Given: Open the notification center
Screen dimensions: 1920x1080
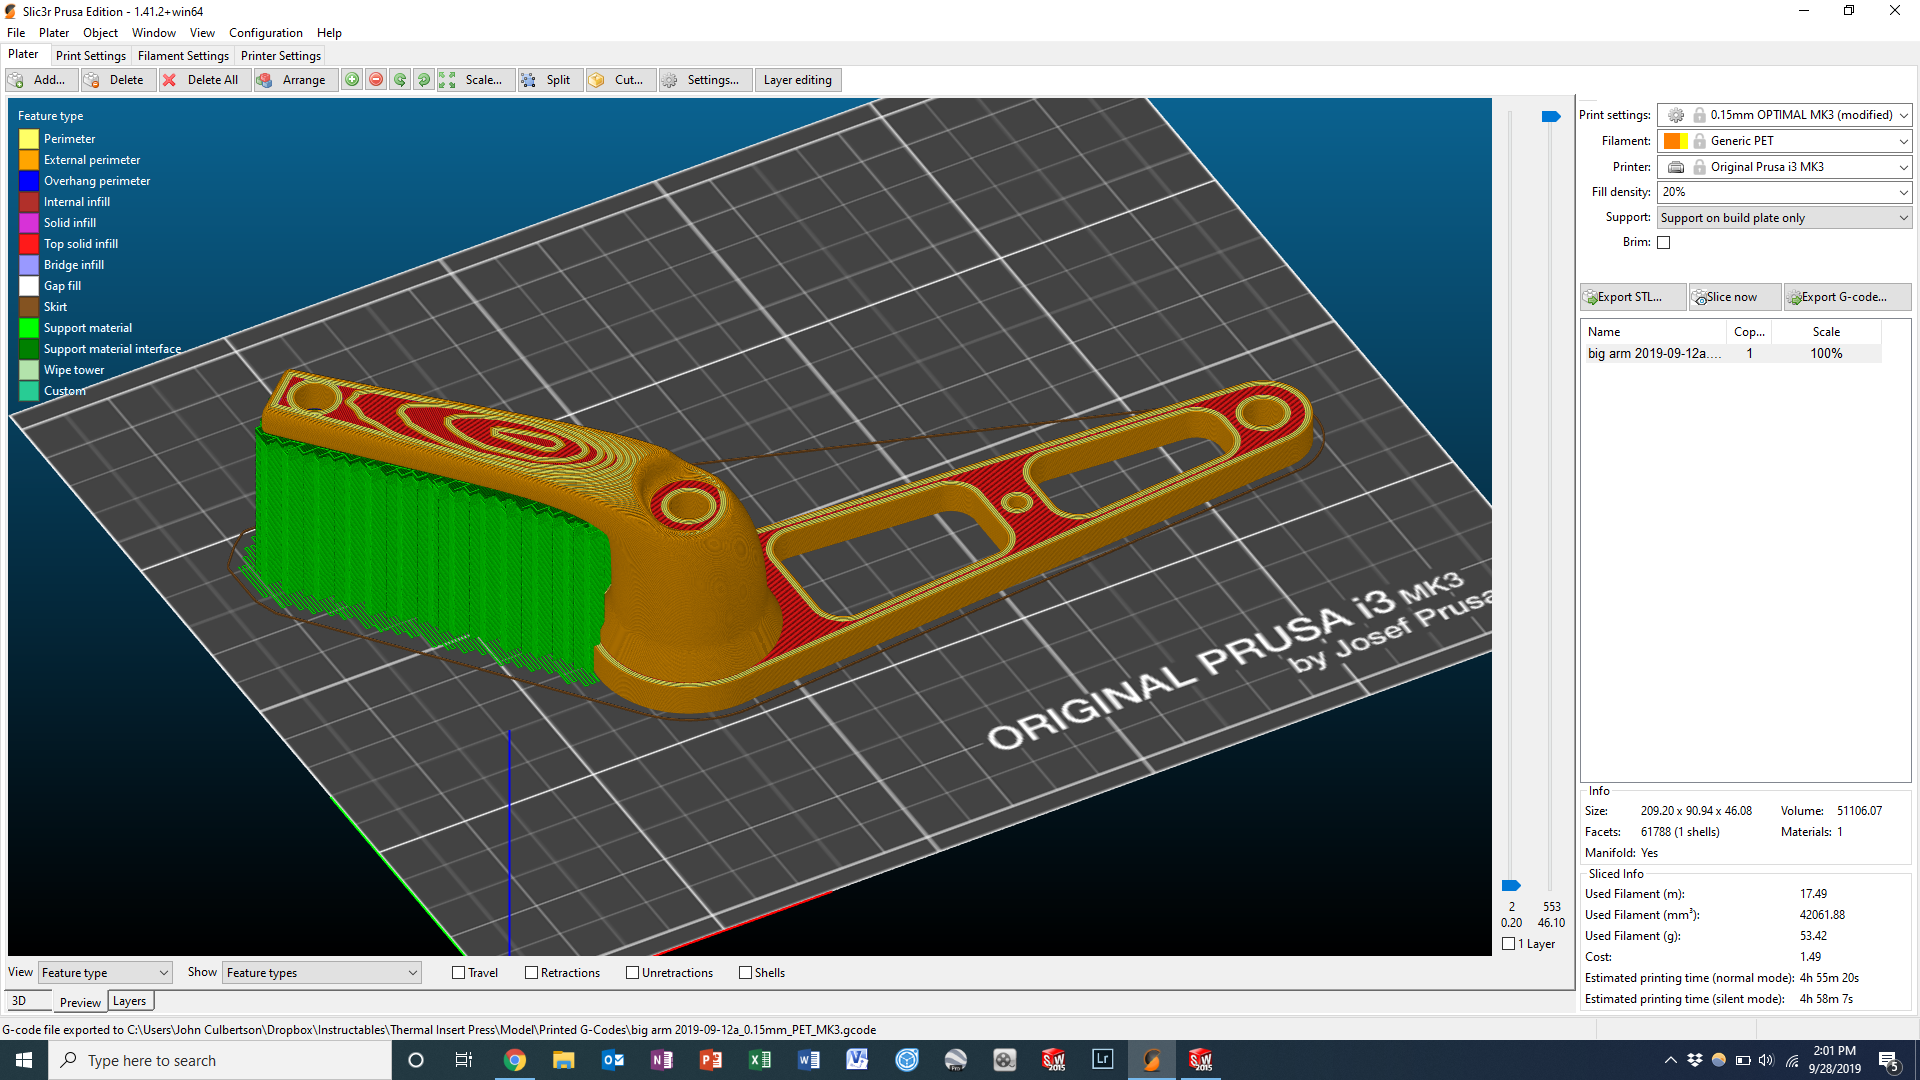Looking at the screenshot, I should pos(1889,1060).
